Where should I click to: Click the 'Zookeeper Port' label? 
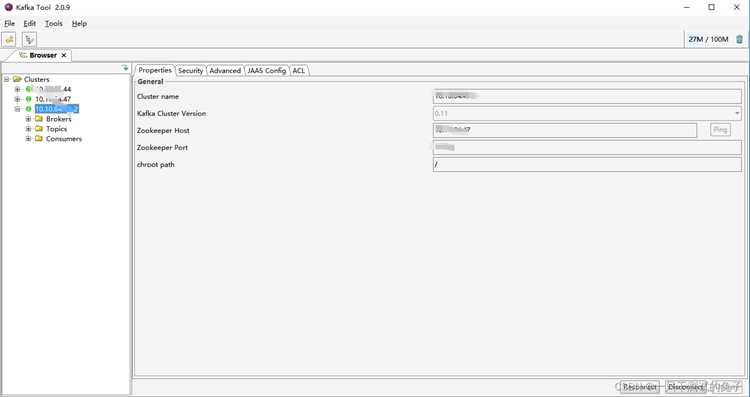(162, 148)
